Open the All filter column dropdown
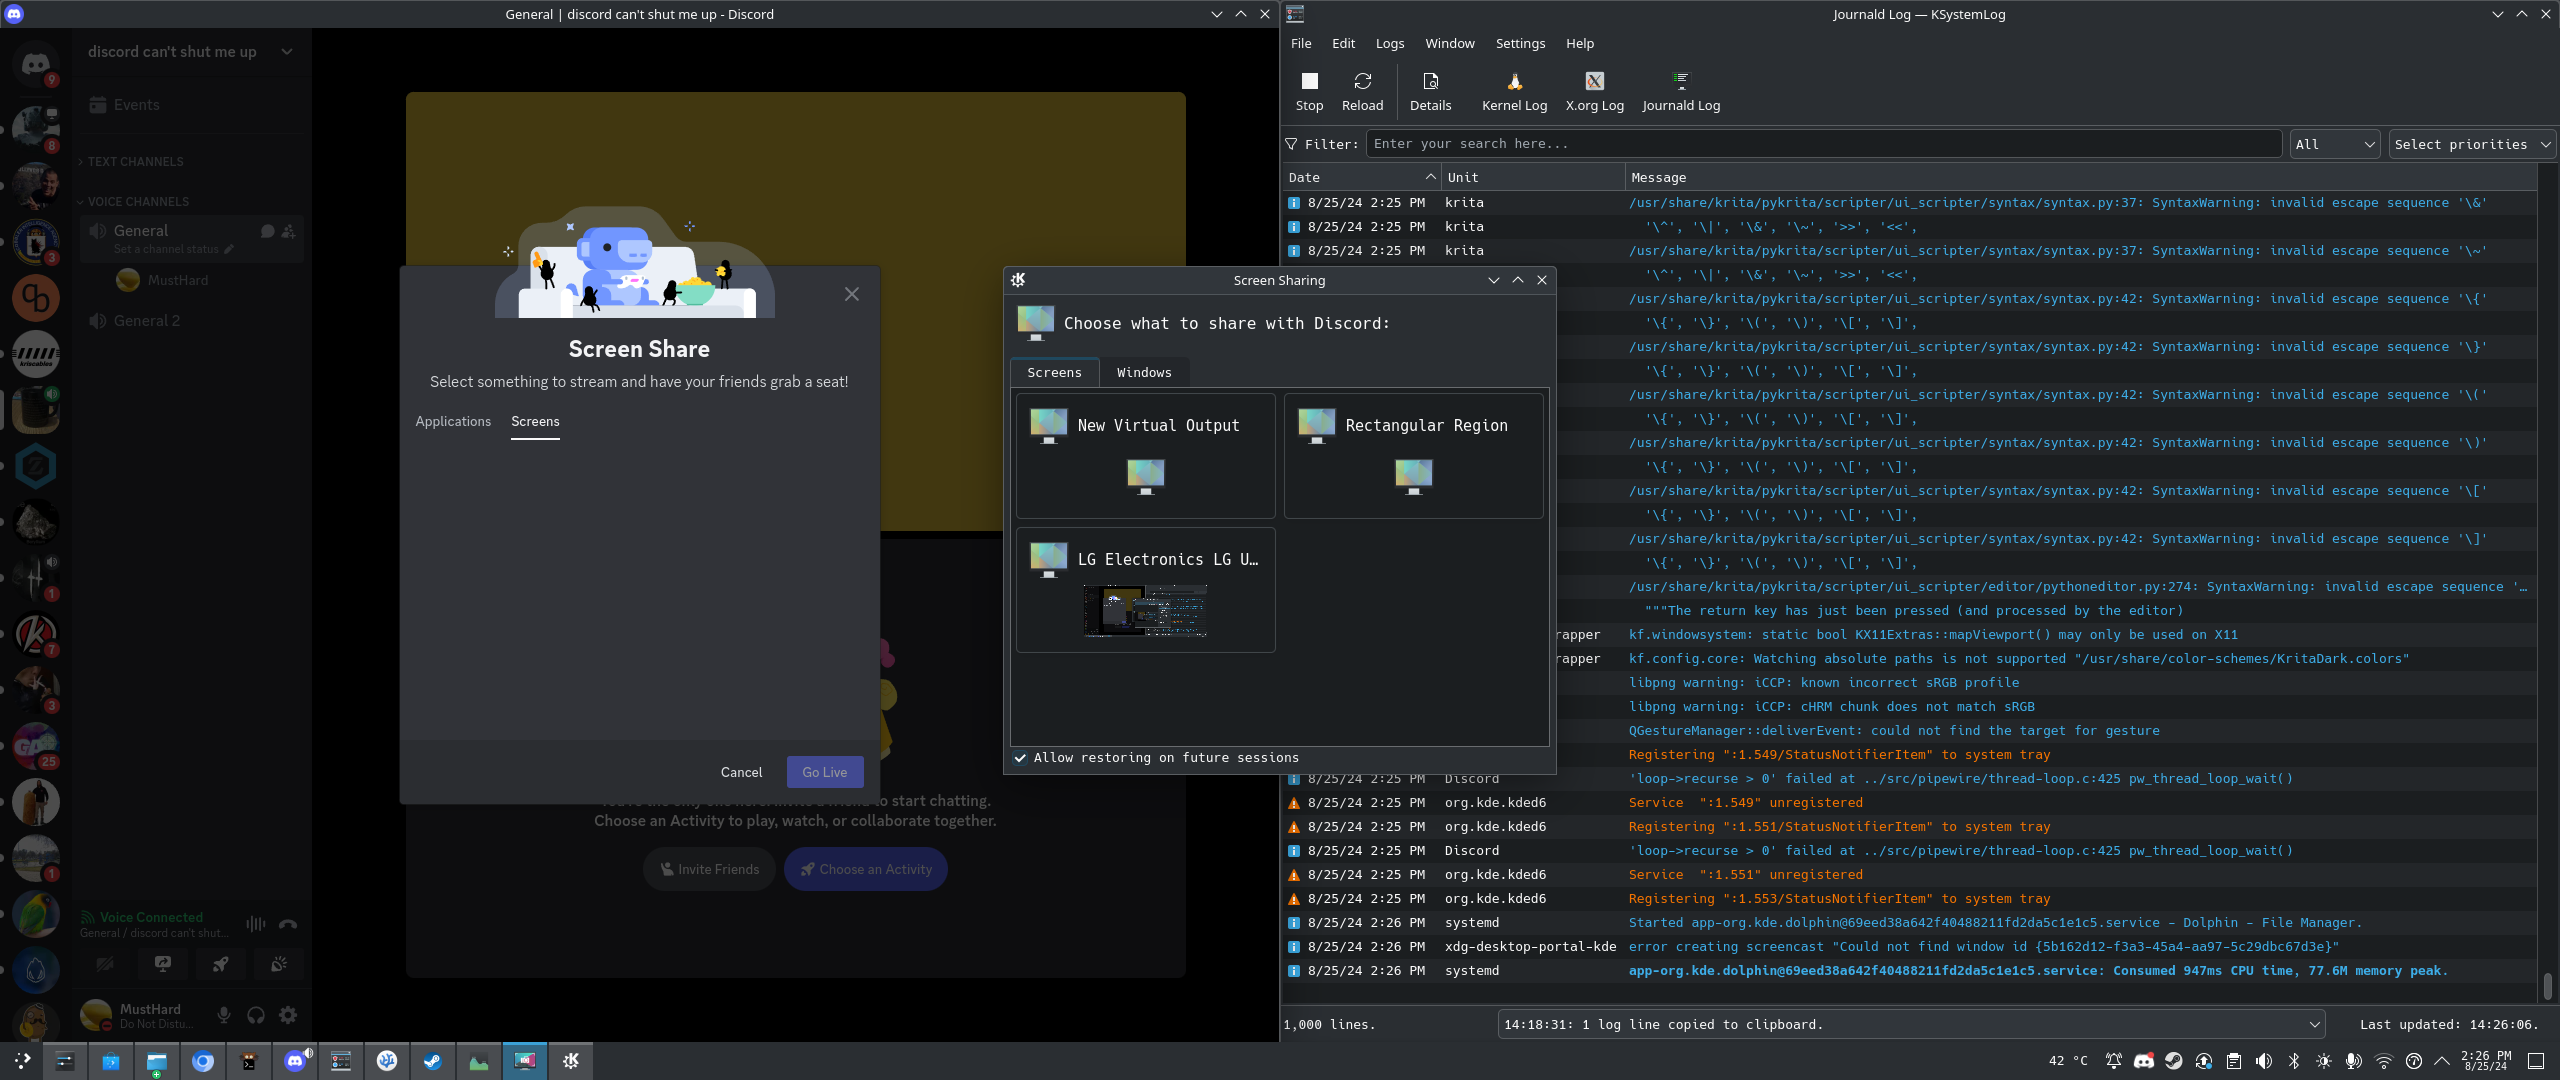This screenshot has width=2560, height=1080. [x=2335, y=144]
